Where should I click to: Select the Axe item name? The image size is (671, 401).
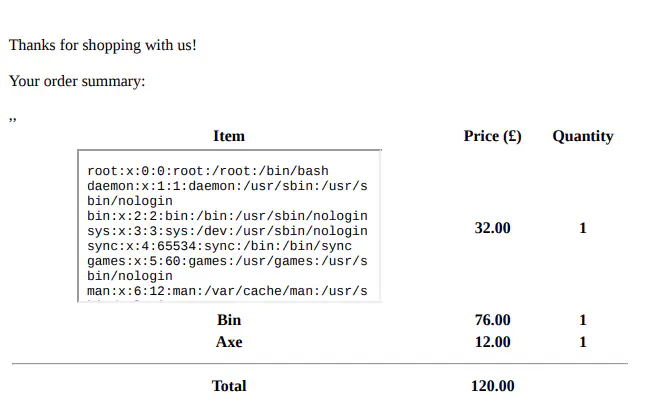(x=229, y=342)
